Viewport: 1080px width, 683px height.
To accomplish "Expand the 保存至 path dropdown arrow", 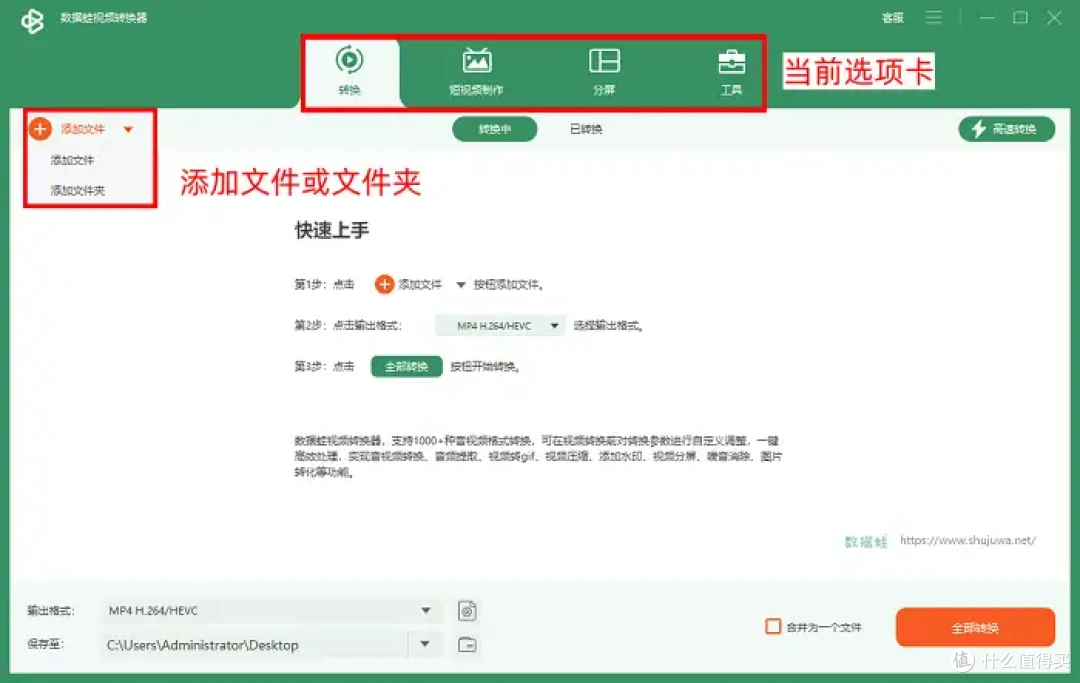I will coord(425,644).
